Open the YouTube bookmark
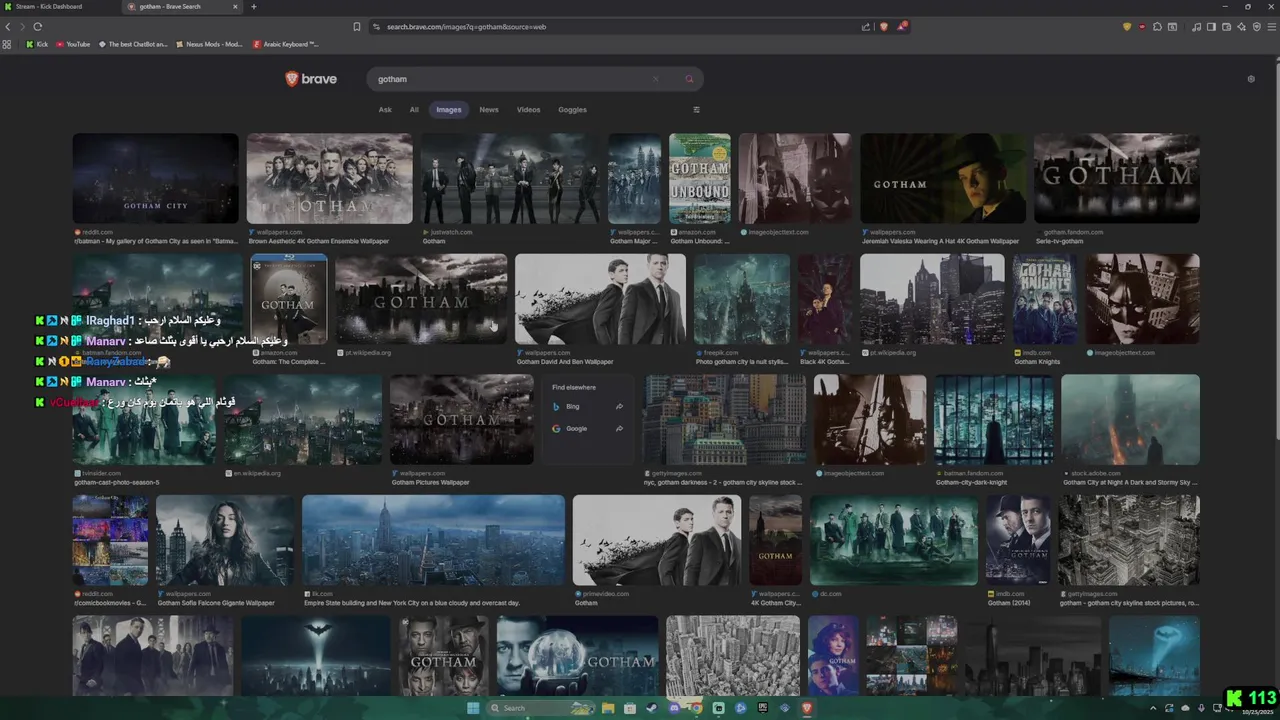The width and height of the screenshot is (1280, 720). pos(73,44)
